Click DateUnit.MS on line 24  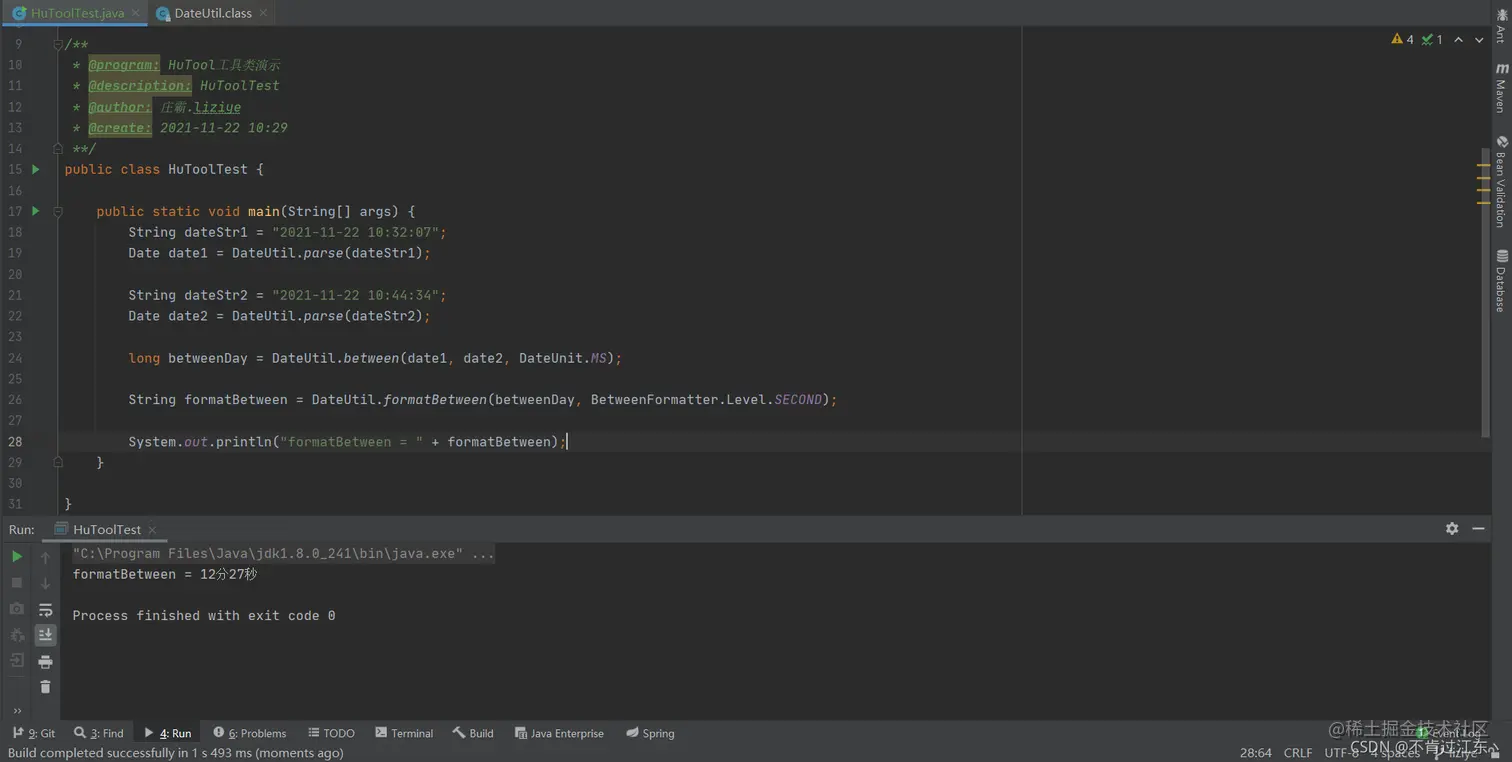click(563, 358)
